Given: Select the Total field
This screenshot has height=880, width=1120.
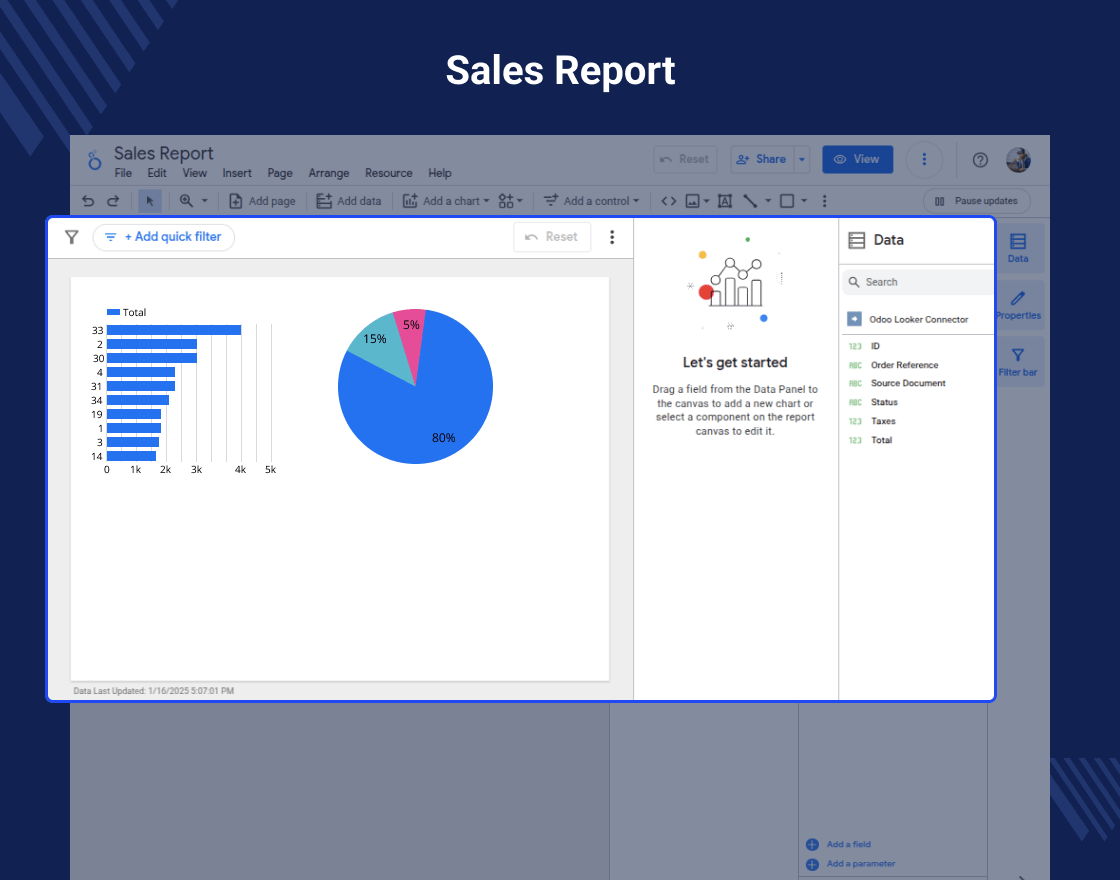Looking at the screenshot, I should [881, 440].
